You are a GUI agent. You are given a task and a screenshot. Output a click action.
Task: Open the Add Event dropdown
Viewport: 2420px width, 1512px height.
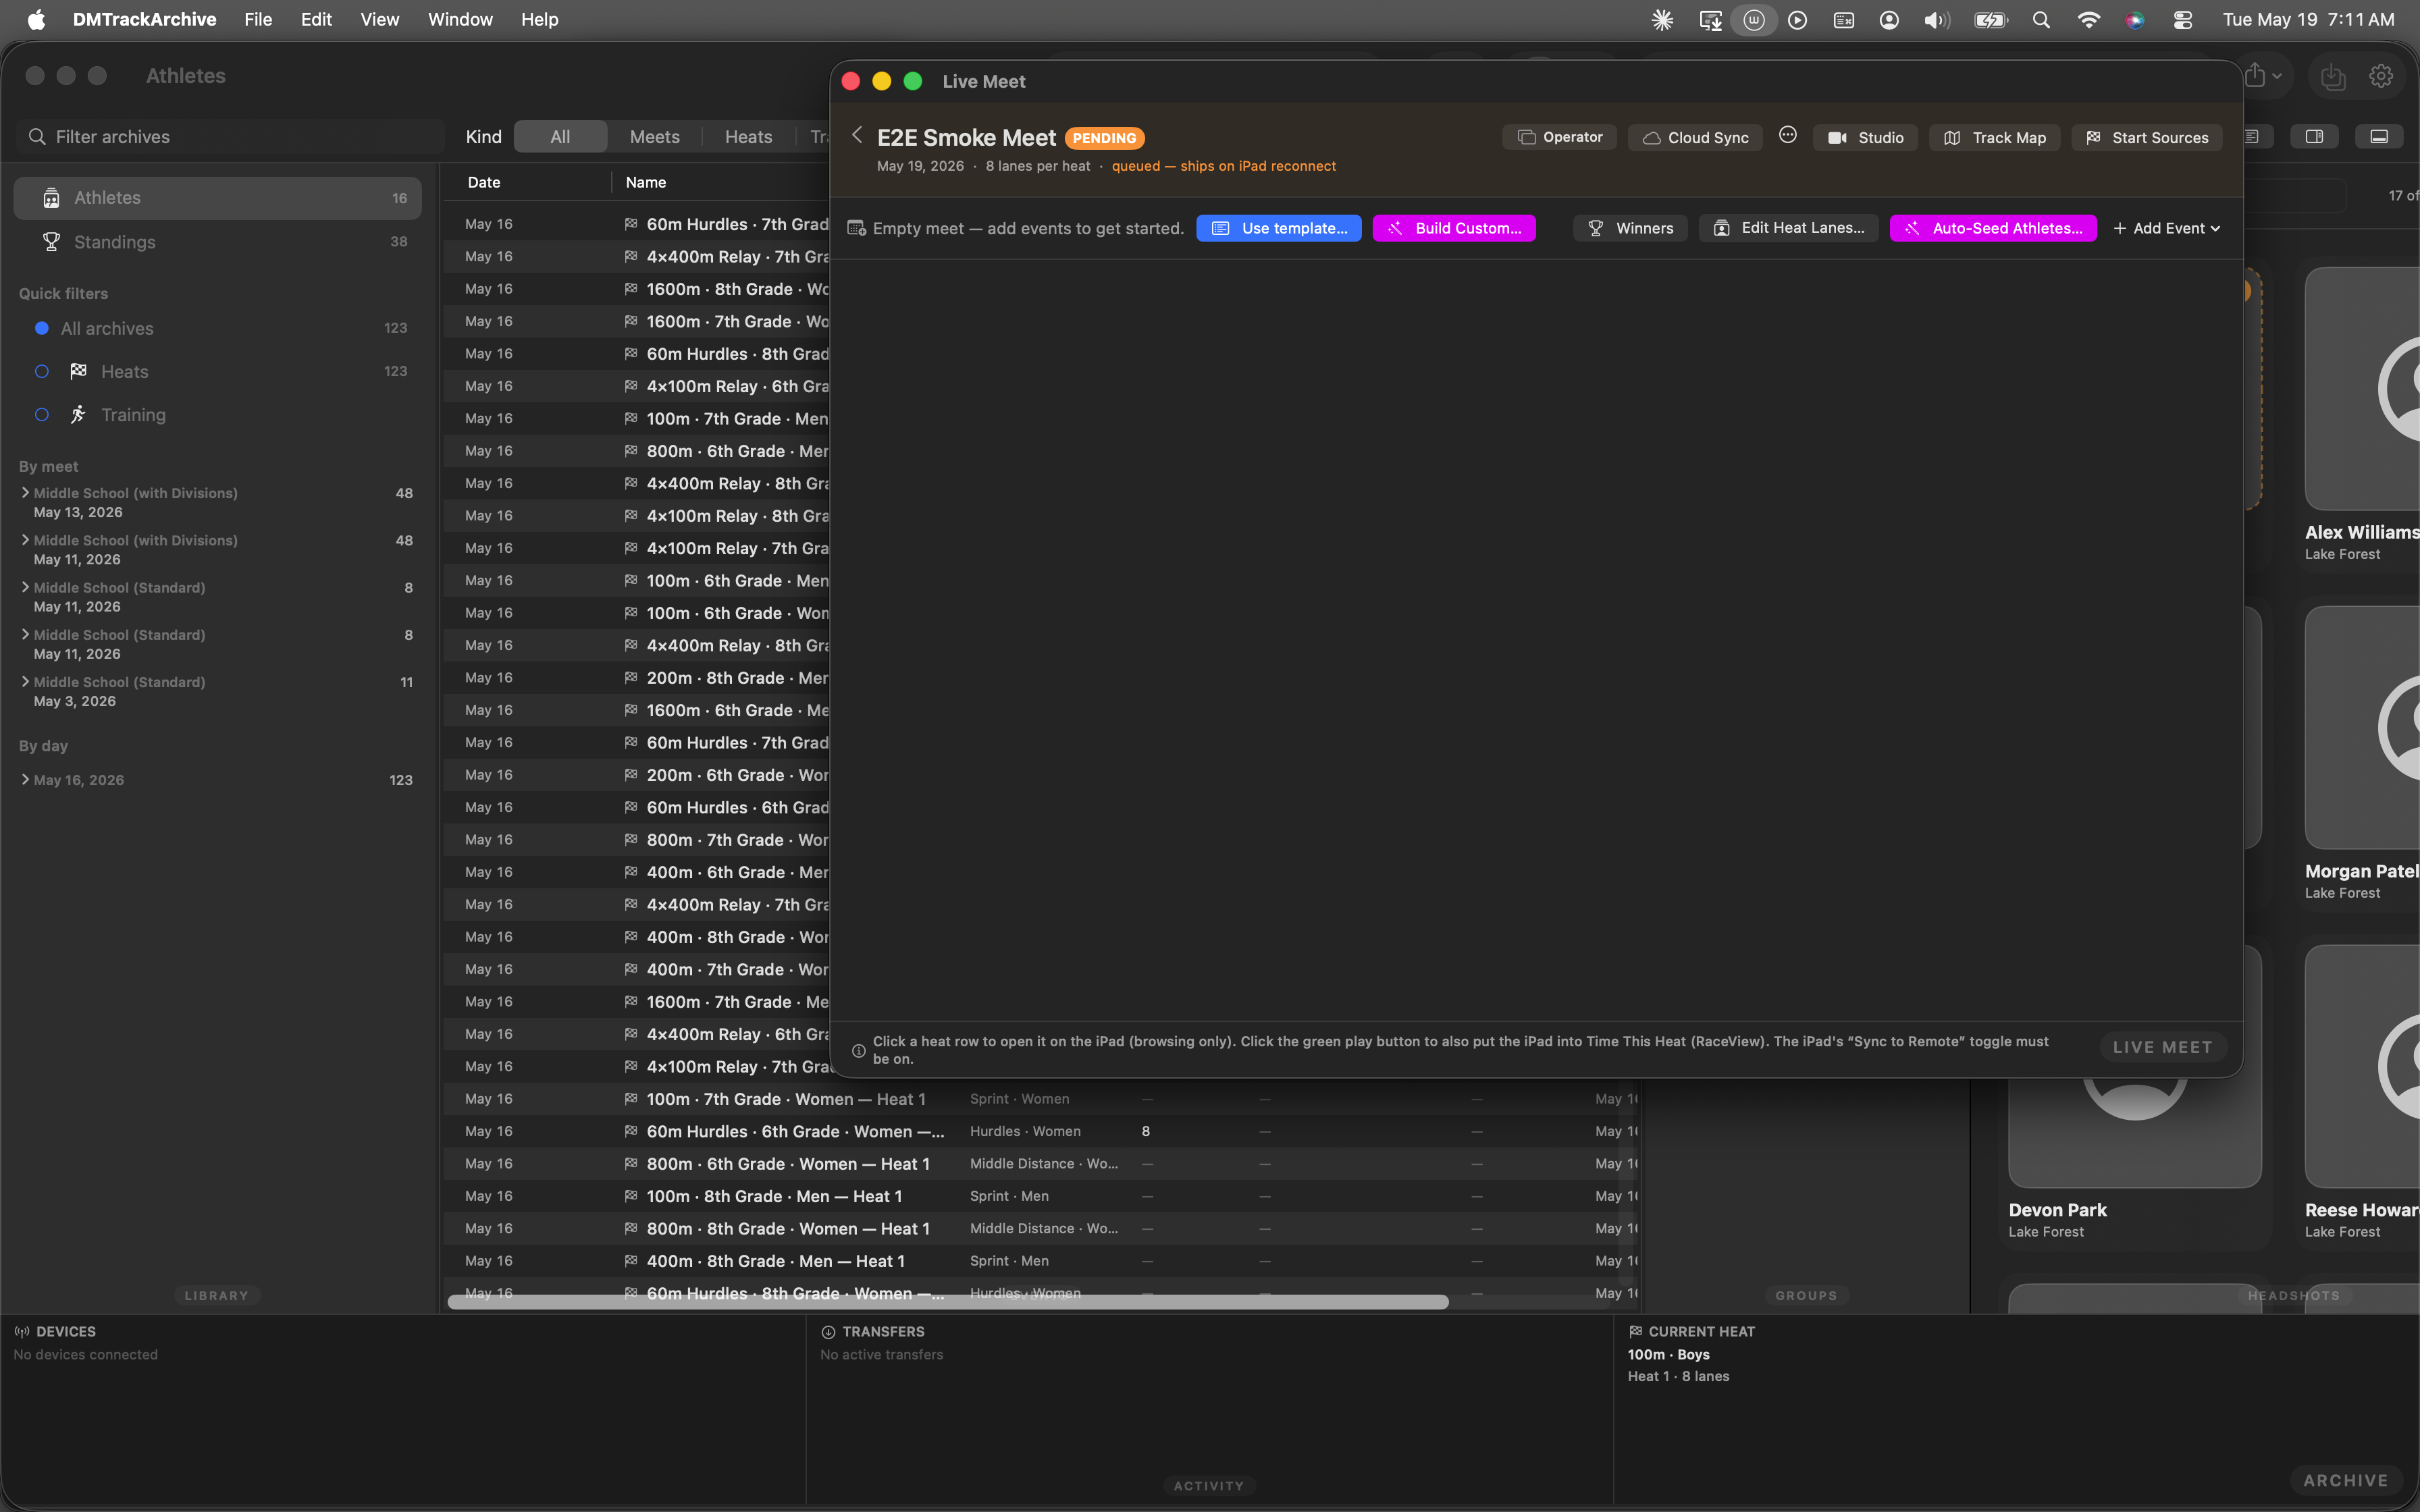2166,228
